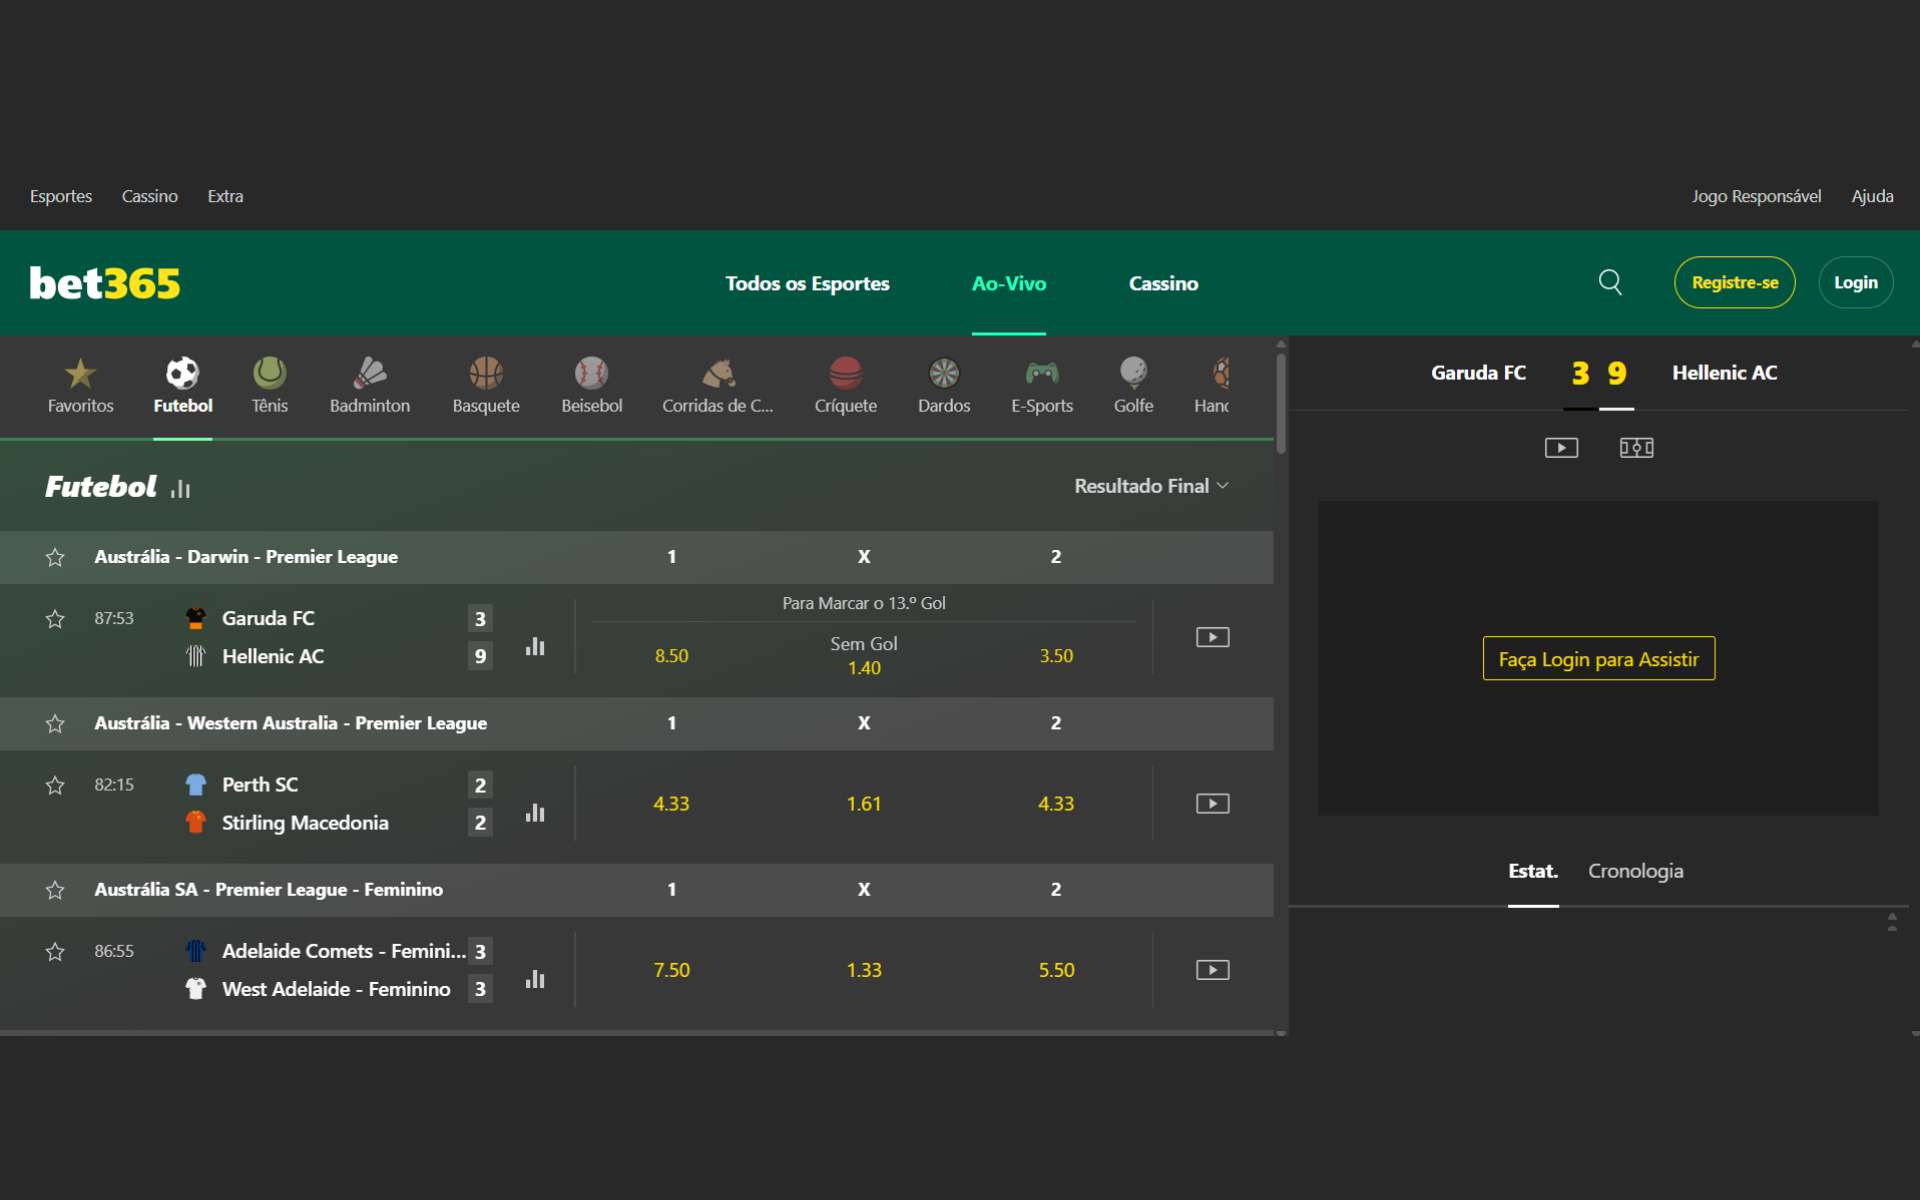Select the E-Sports gamepad icon

pos(1042,374)
